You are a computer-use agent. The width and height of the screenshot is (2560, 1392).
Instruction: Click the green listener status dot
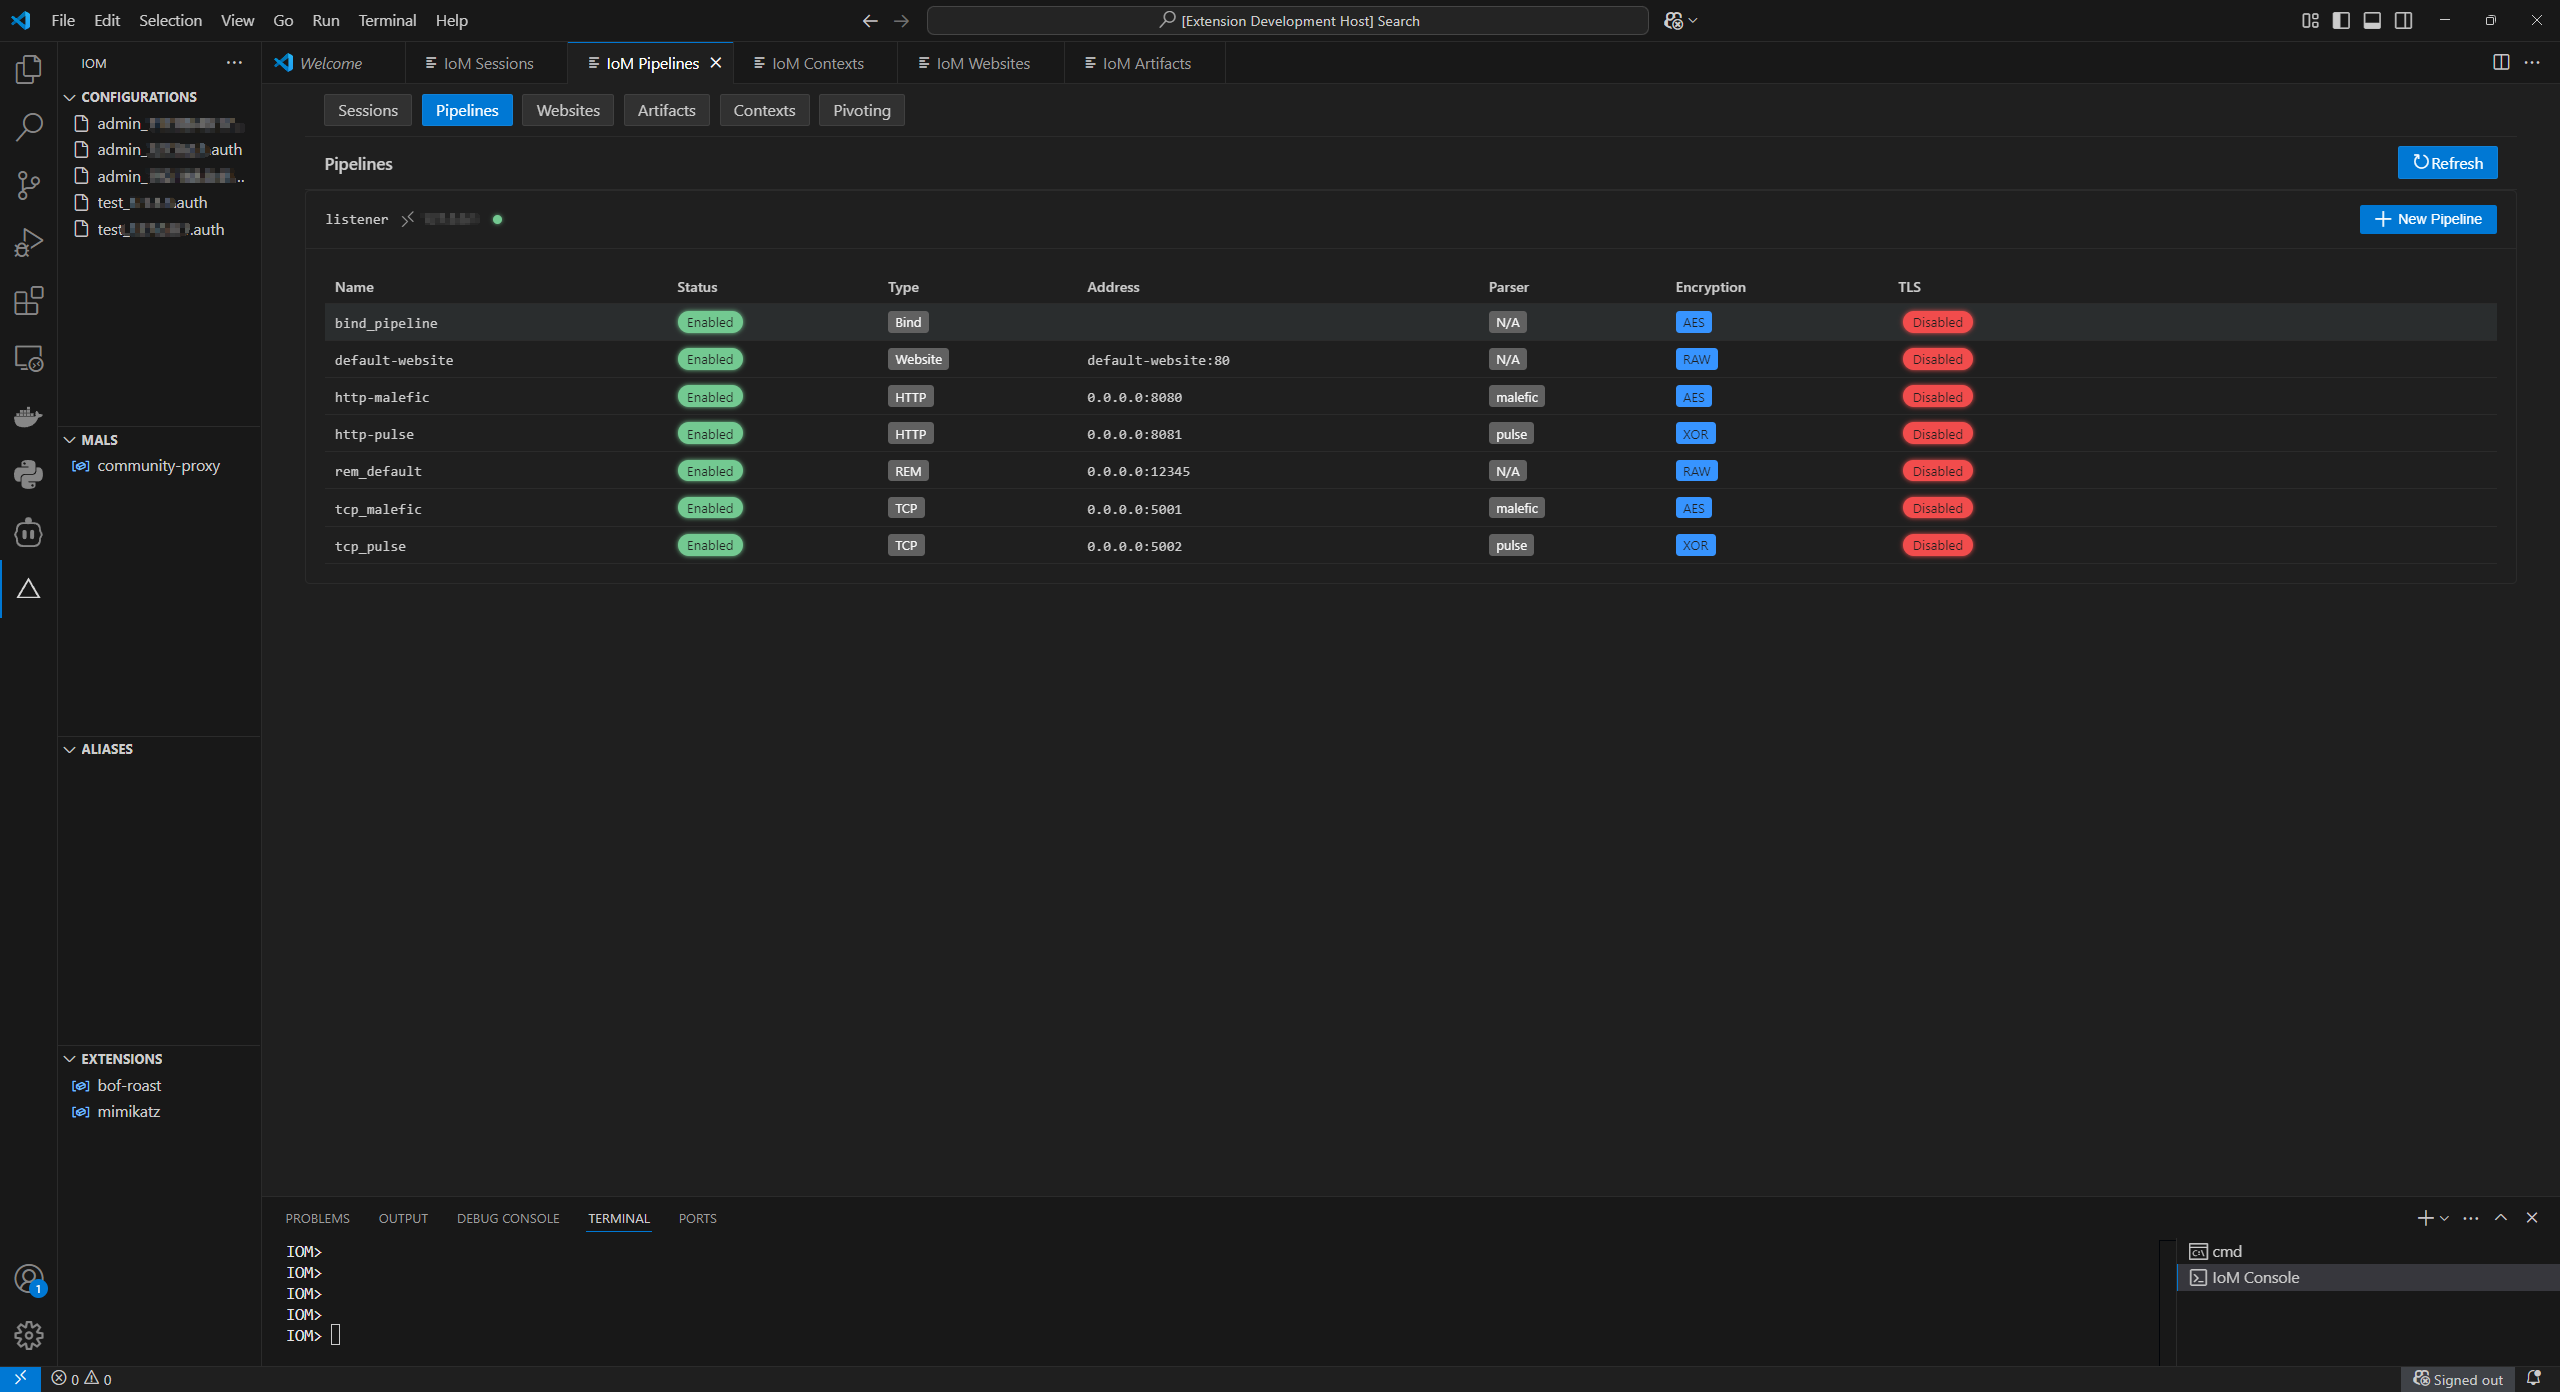tap(498, 219)
